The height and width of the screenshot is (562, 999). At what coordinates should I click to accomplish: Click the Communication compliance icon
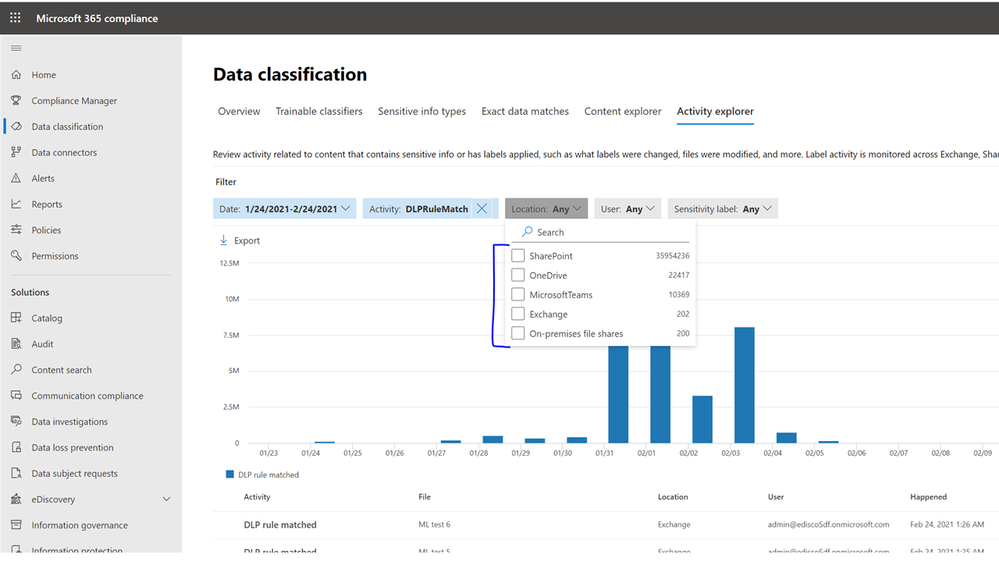pyautogui.click(x=17, y=395)
